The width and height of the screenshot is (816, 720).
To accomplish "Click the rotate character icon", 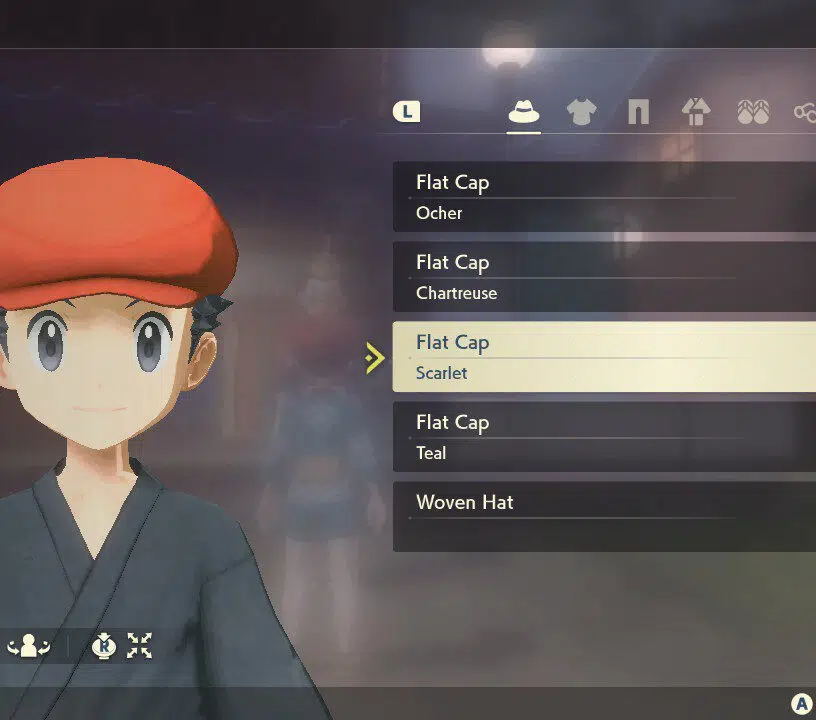I will coord(29,646).
